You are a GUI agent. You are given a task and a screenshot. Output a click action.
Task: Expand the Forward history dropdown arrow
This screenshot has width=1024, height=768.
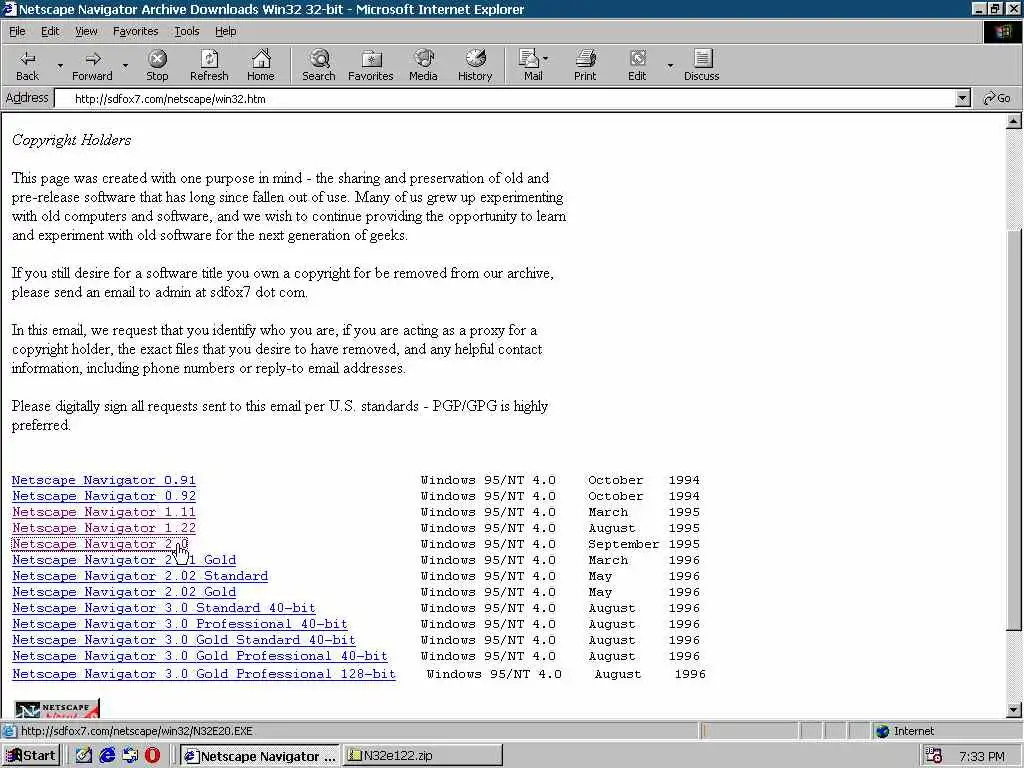click(x=125, y=66)
